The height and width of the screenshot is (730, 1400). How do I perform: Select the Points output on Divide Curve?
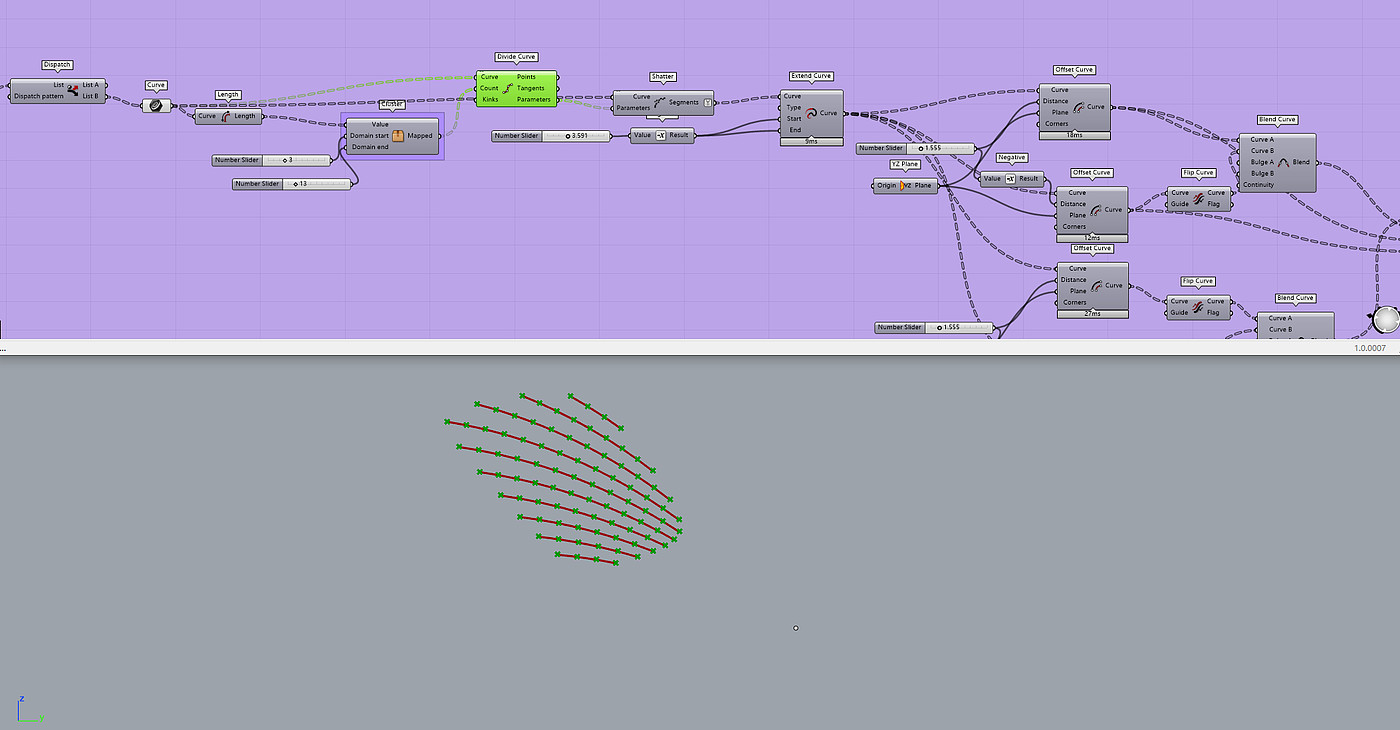527,77
